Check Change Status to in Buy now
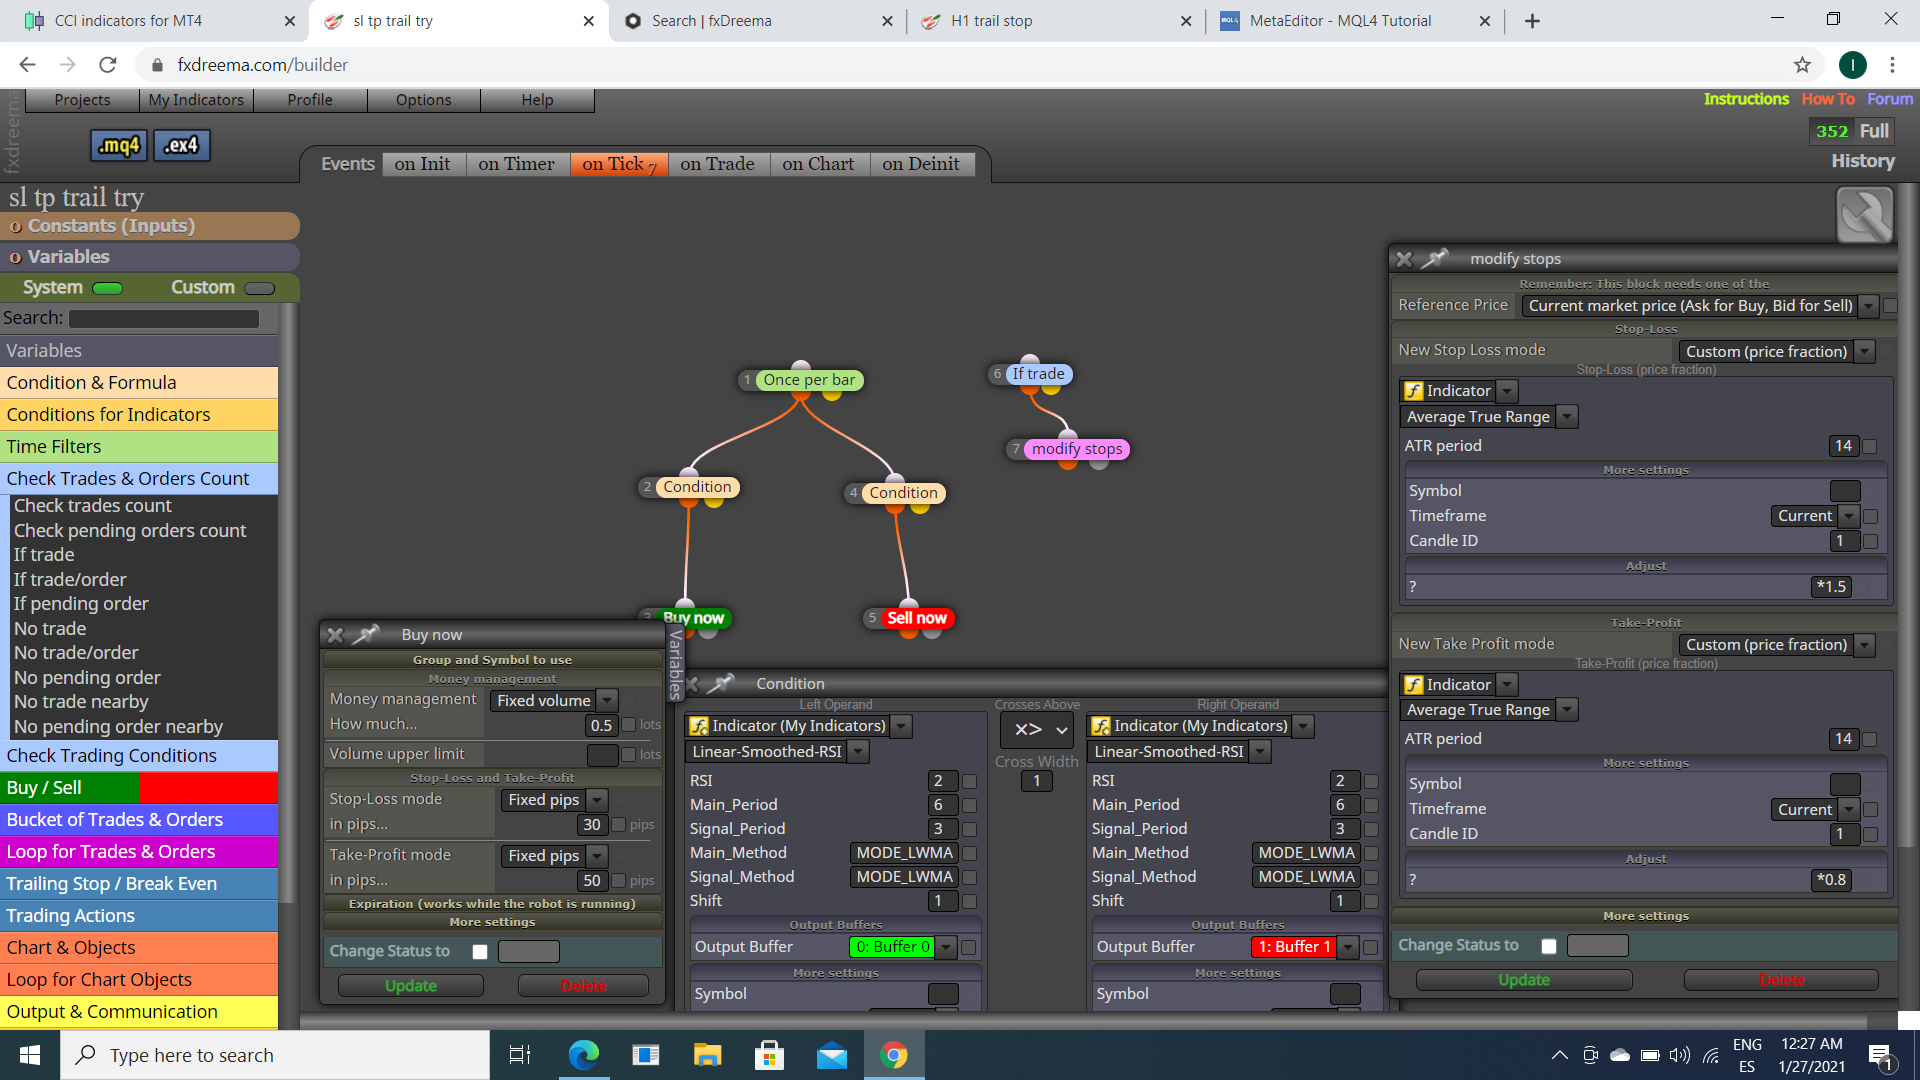Image resolution: width=1920 pixels, height=1080 pixels. click(480, 952)
